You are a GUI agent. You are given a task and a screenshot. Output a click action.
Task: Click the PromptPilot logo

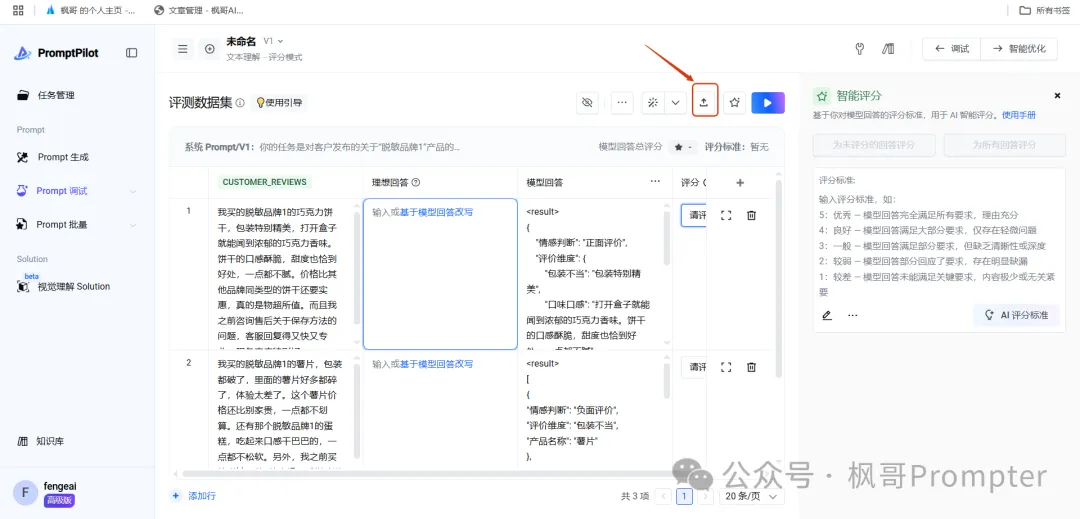pos(56,53)
